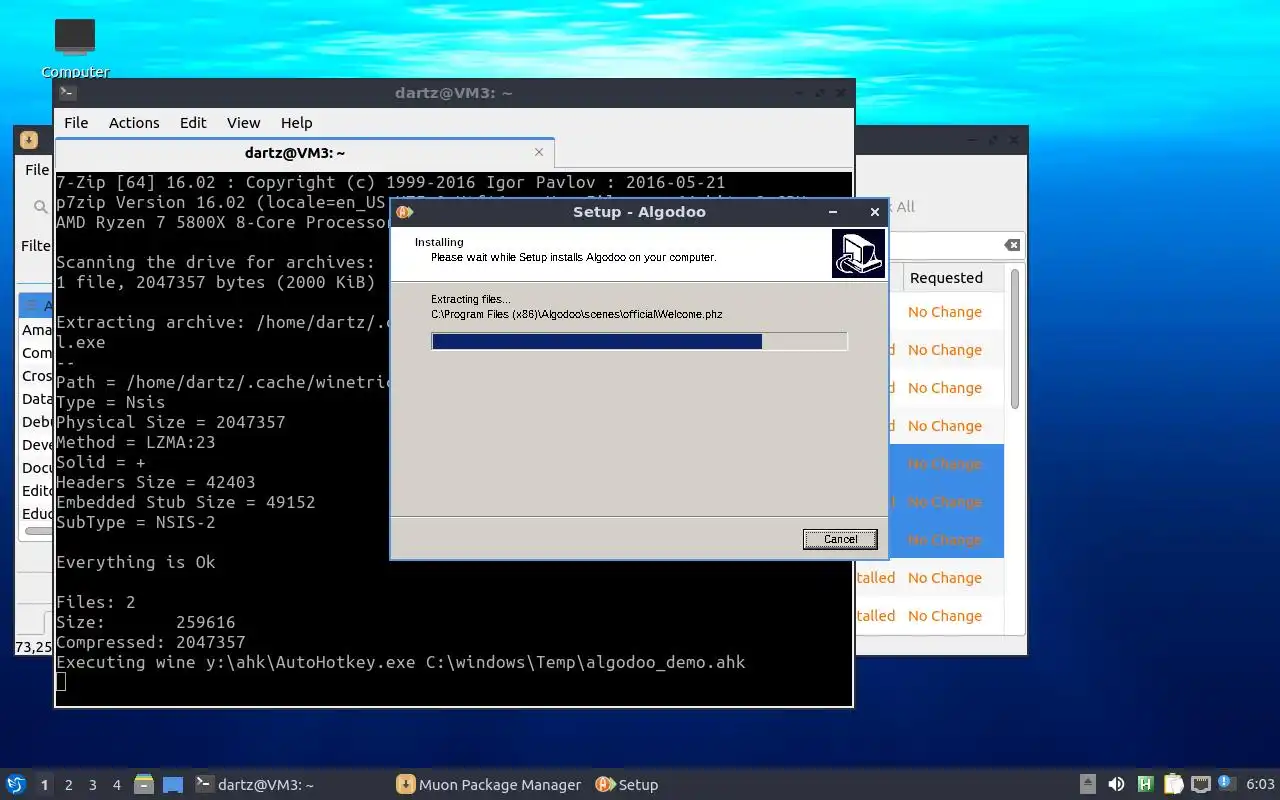Select the dartz@VM3: ~ terminal tab
This screenshot has width=1280, height=800.
[305, 153]
